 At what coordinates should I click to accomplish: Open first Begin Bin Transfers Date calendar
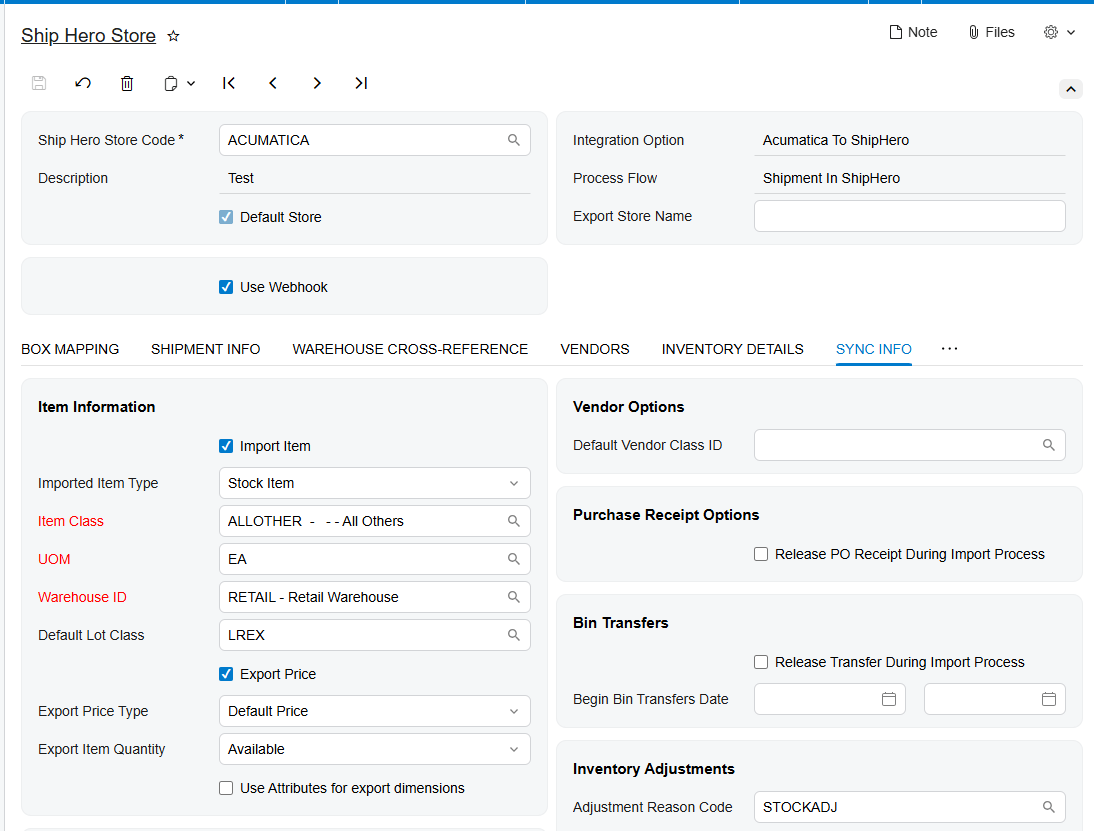tap(889, 699)
